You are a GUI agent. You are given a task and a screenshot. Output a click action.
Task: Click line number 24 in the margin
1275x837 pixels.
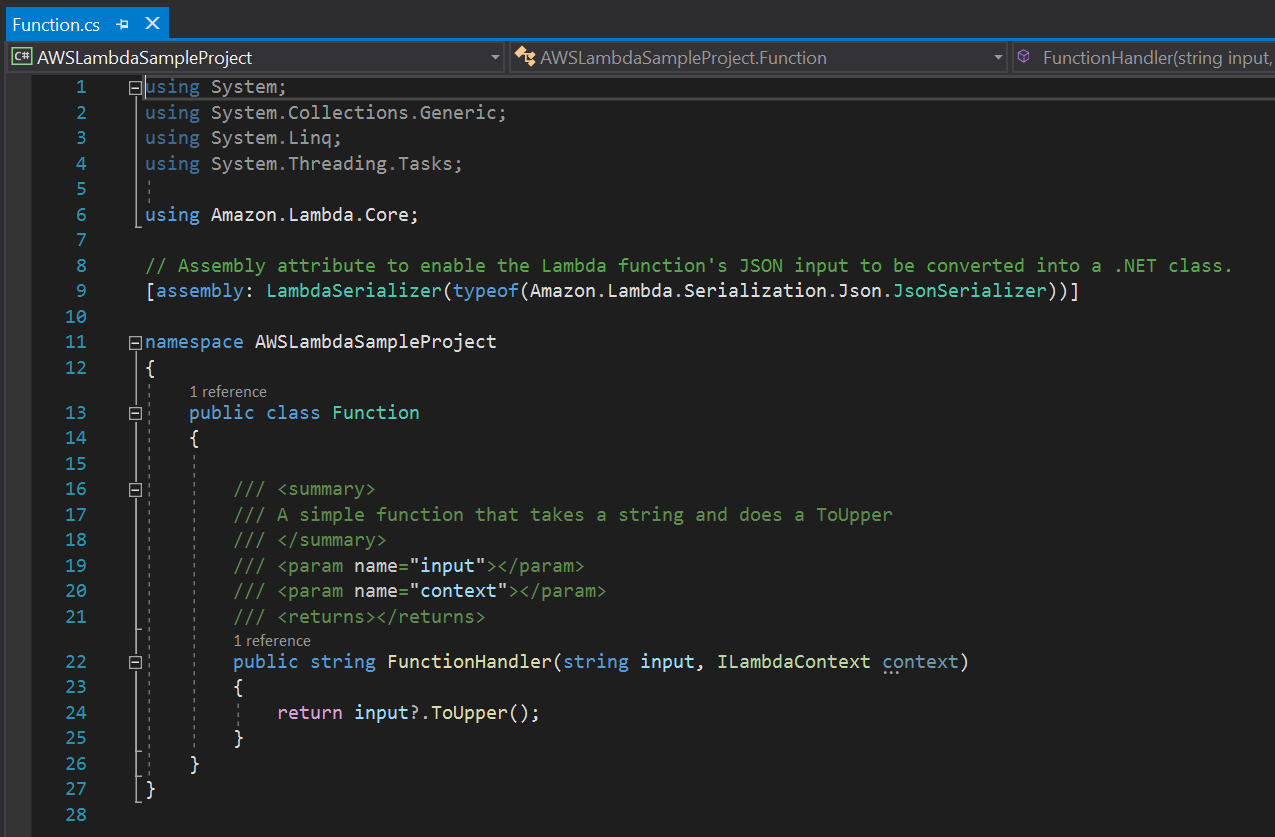point(75,713)
